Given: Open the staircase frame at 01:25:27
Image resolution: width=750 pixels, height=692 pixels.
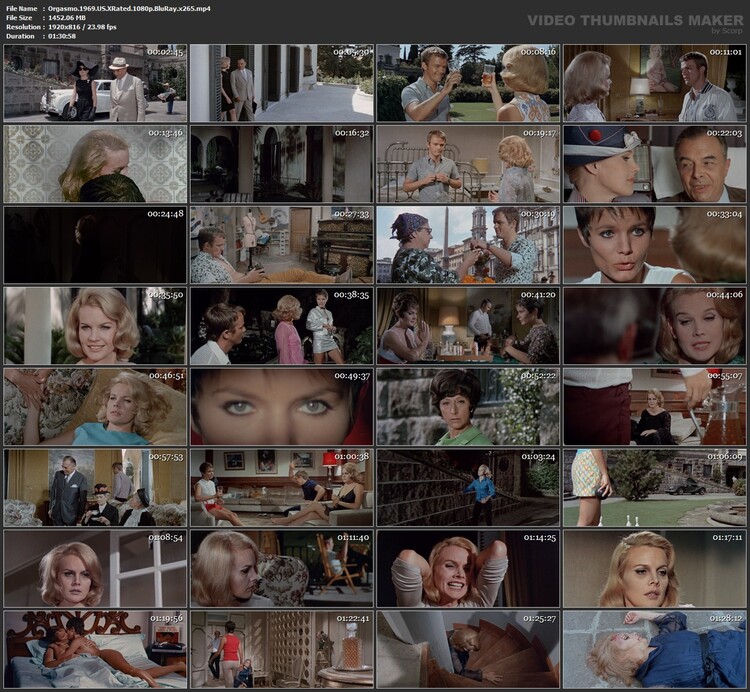Looking at the screenshot, I should tap(468, 649).
